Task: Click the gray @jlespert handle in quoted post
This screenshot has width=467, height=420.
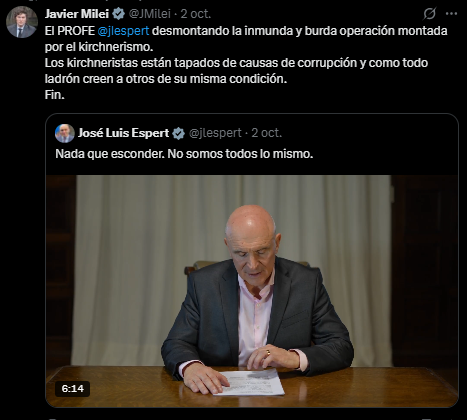Action: pyautogui.click(x=215, y=133)
